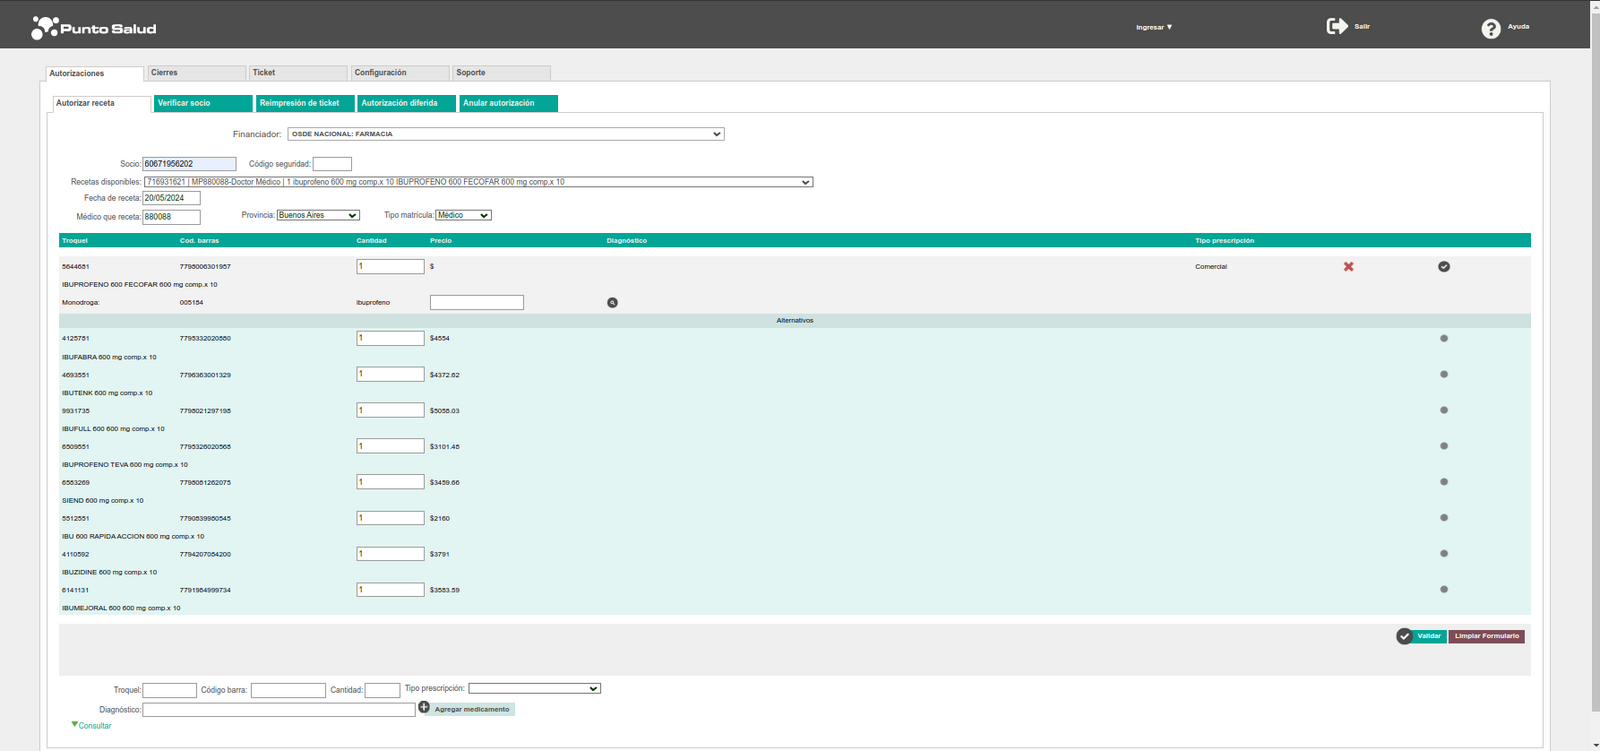Select alternative IBU 600 RAPIDA ACCION radio dot
The height and width of the screenshot is (751, 1600).
1443,518
